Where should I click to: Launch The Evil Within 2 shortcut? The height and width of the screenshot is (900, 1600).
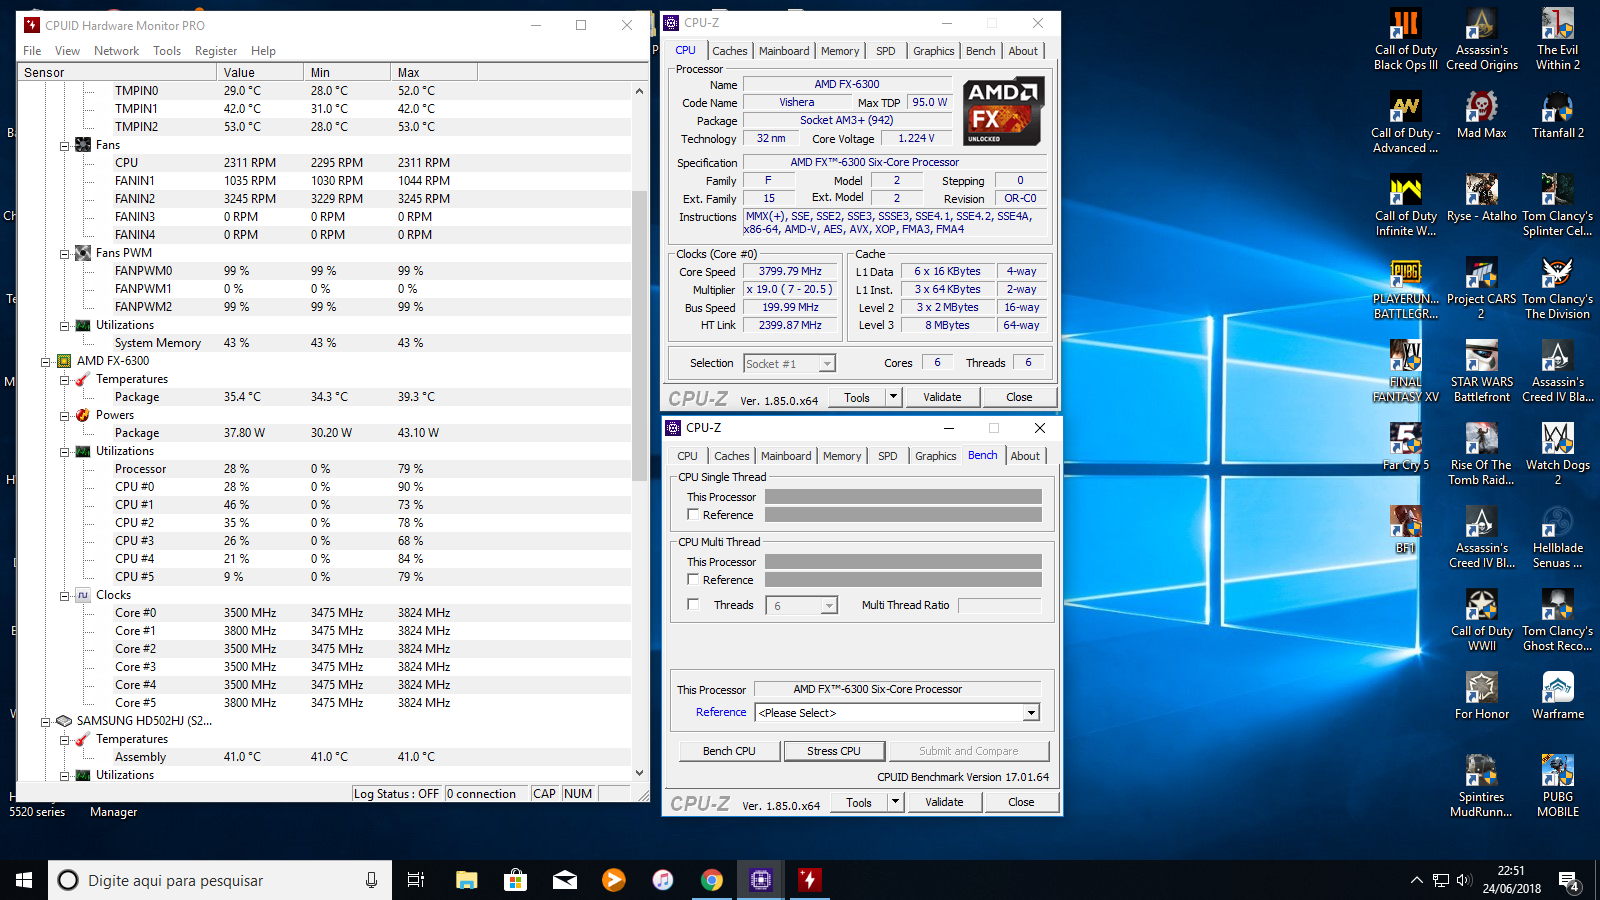pyautogui.click(x=1557, y=40)
